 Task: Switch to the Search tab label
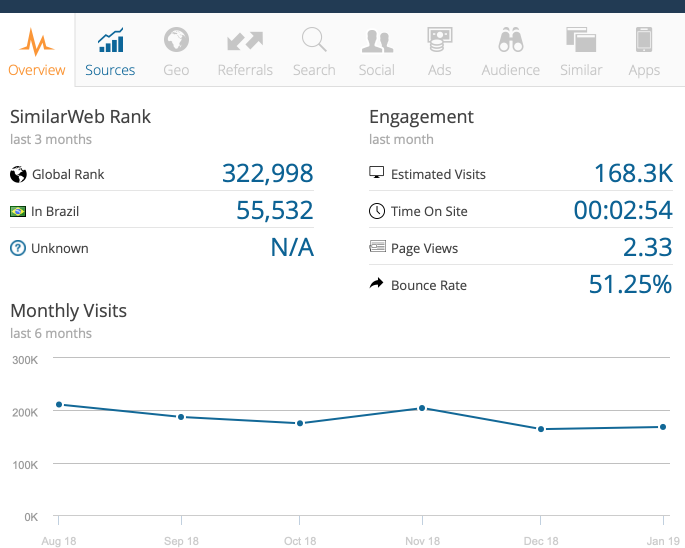point(314,70)
